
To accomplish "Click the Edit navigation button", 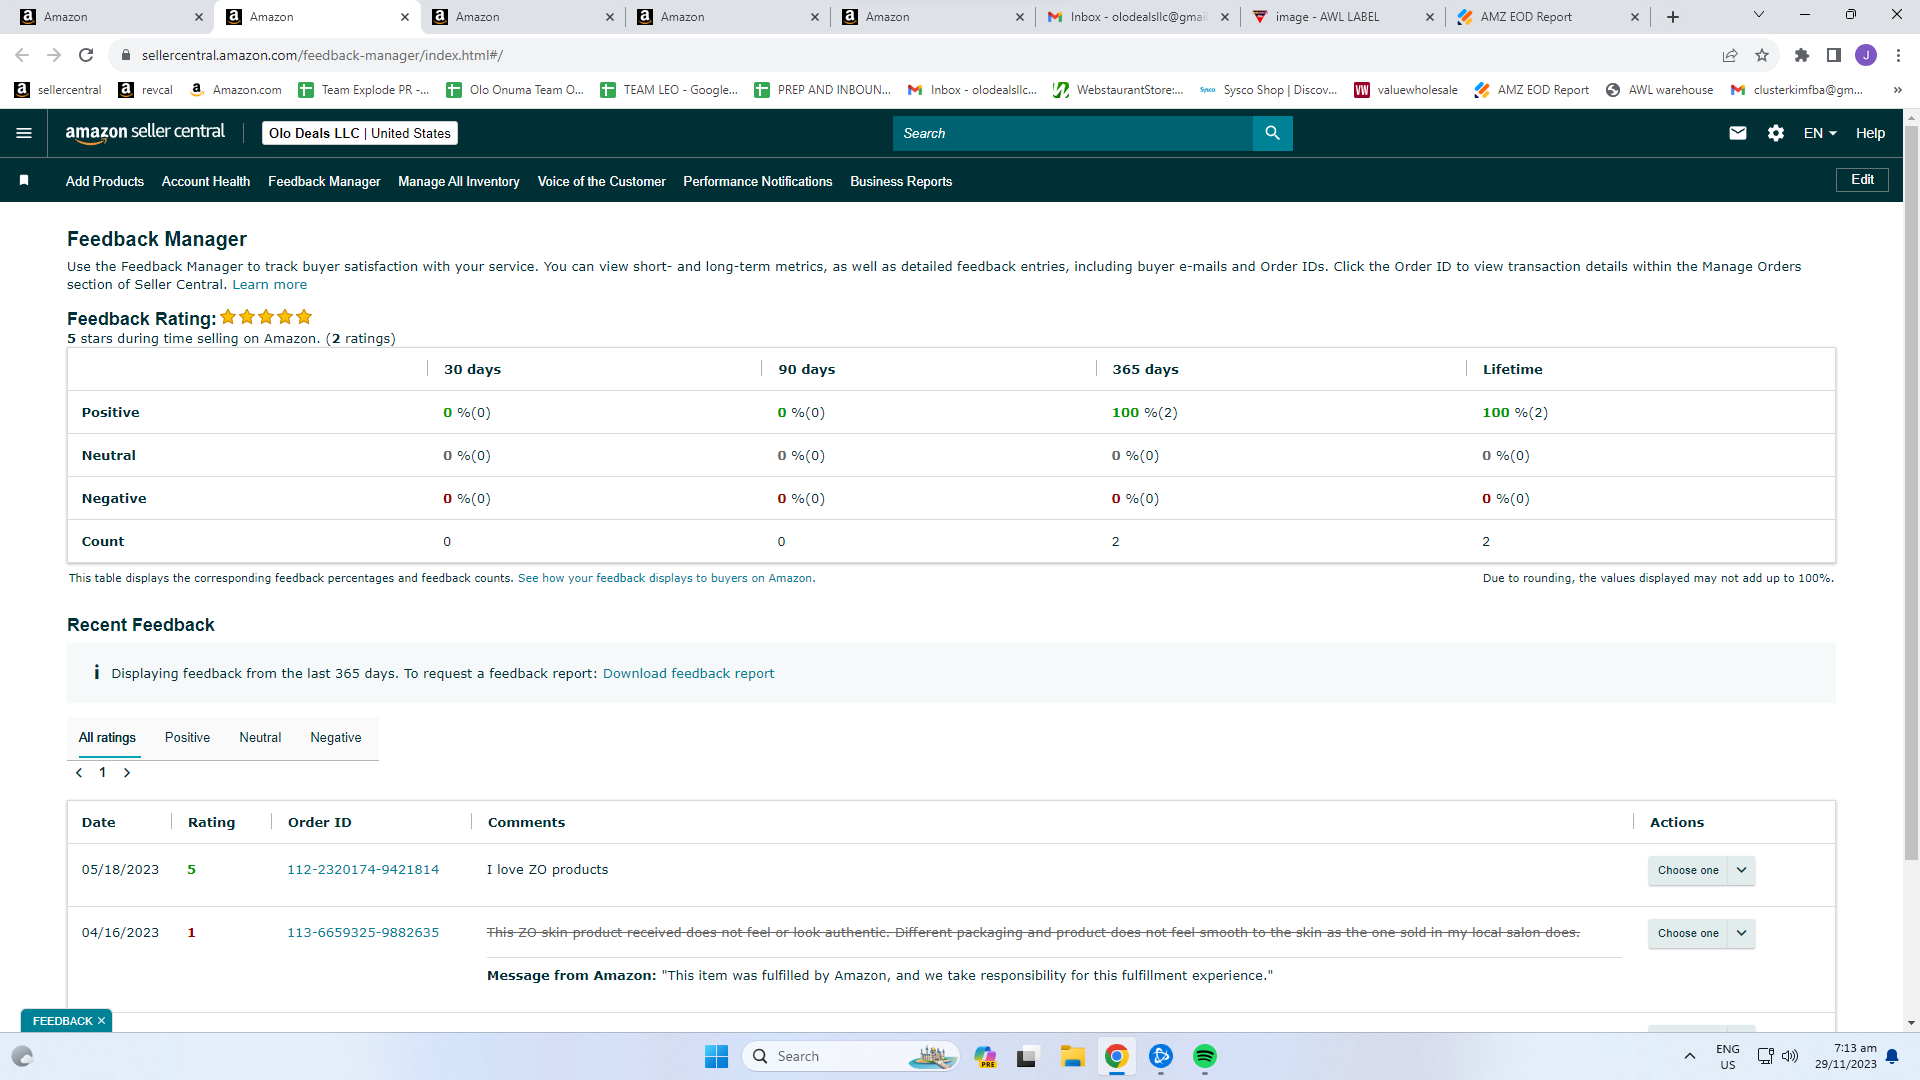I will point(1862,180).
